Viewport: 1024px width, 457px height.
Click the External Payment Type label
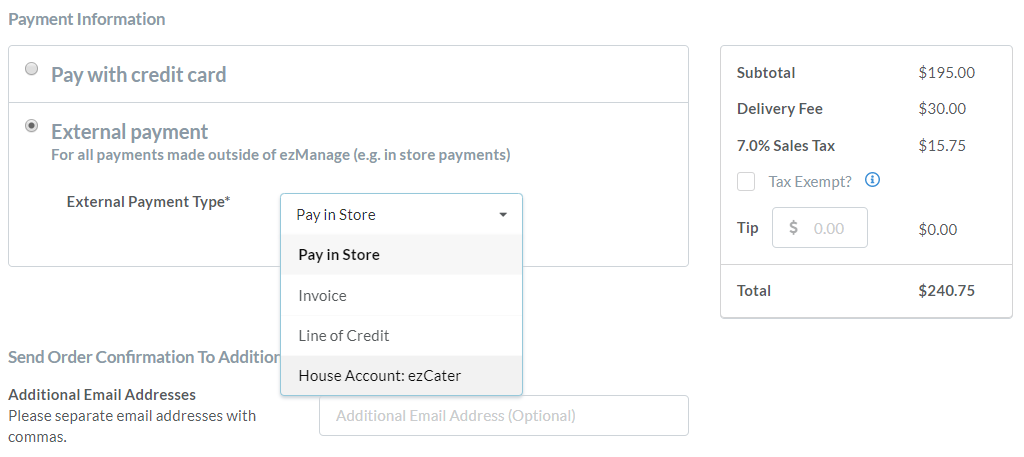point(148,202)
